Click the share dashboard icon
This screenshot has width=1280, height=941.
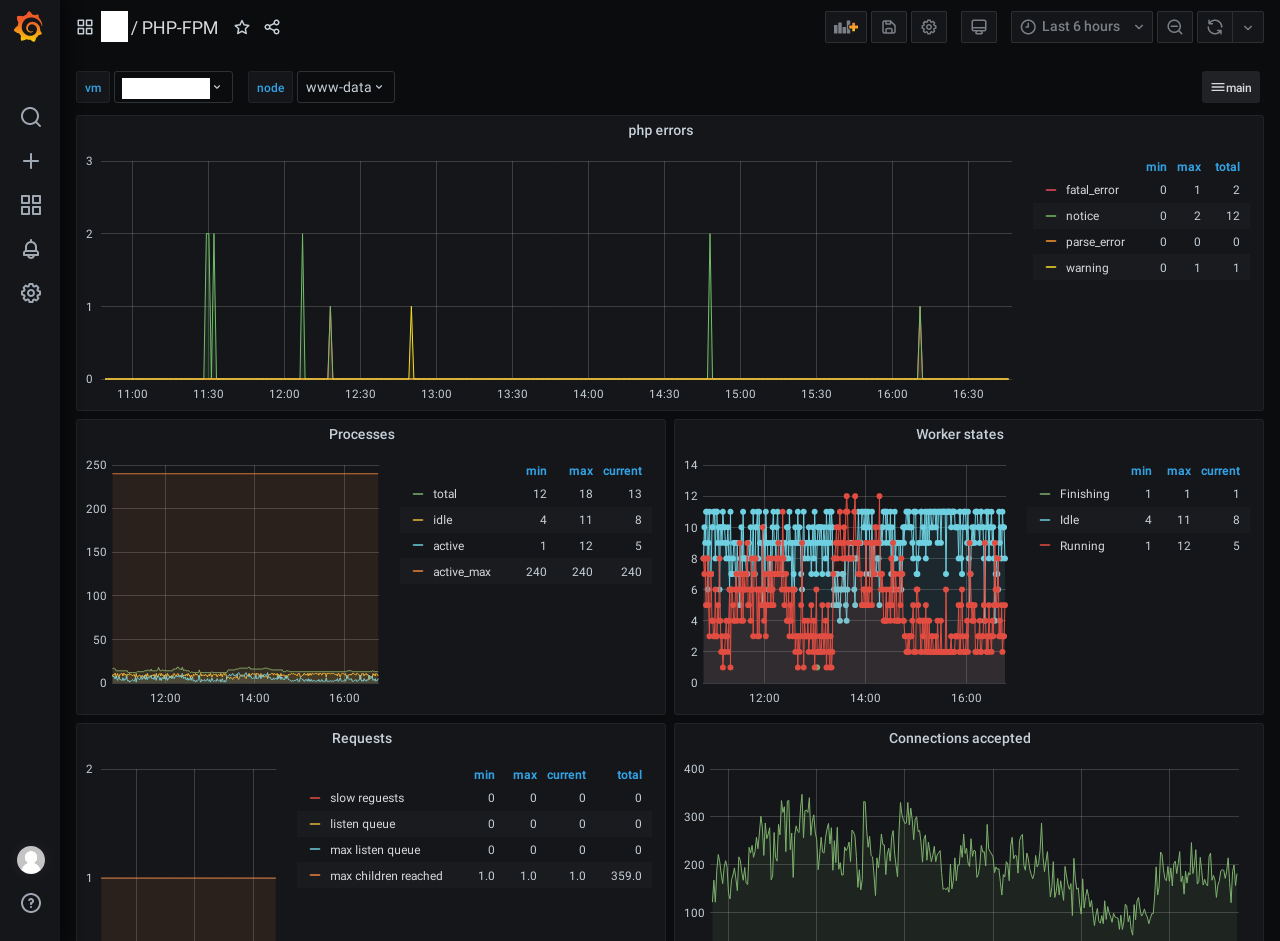(x=272, y=27)
